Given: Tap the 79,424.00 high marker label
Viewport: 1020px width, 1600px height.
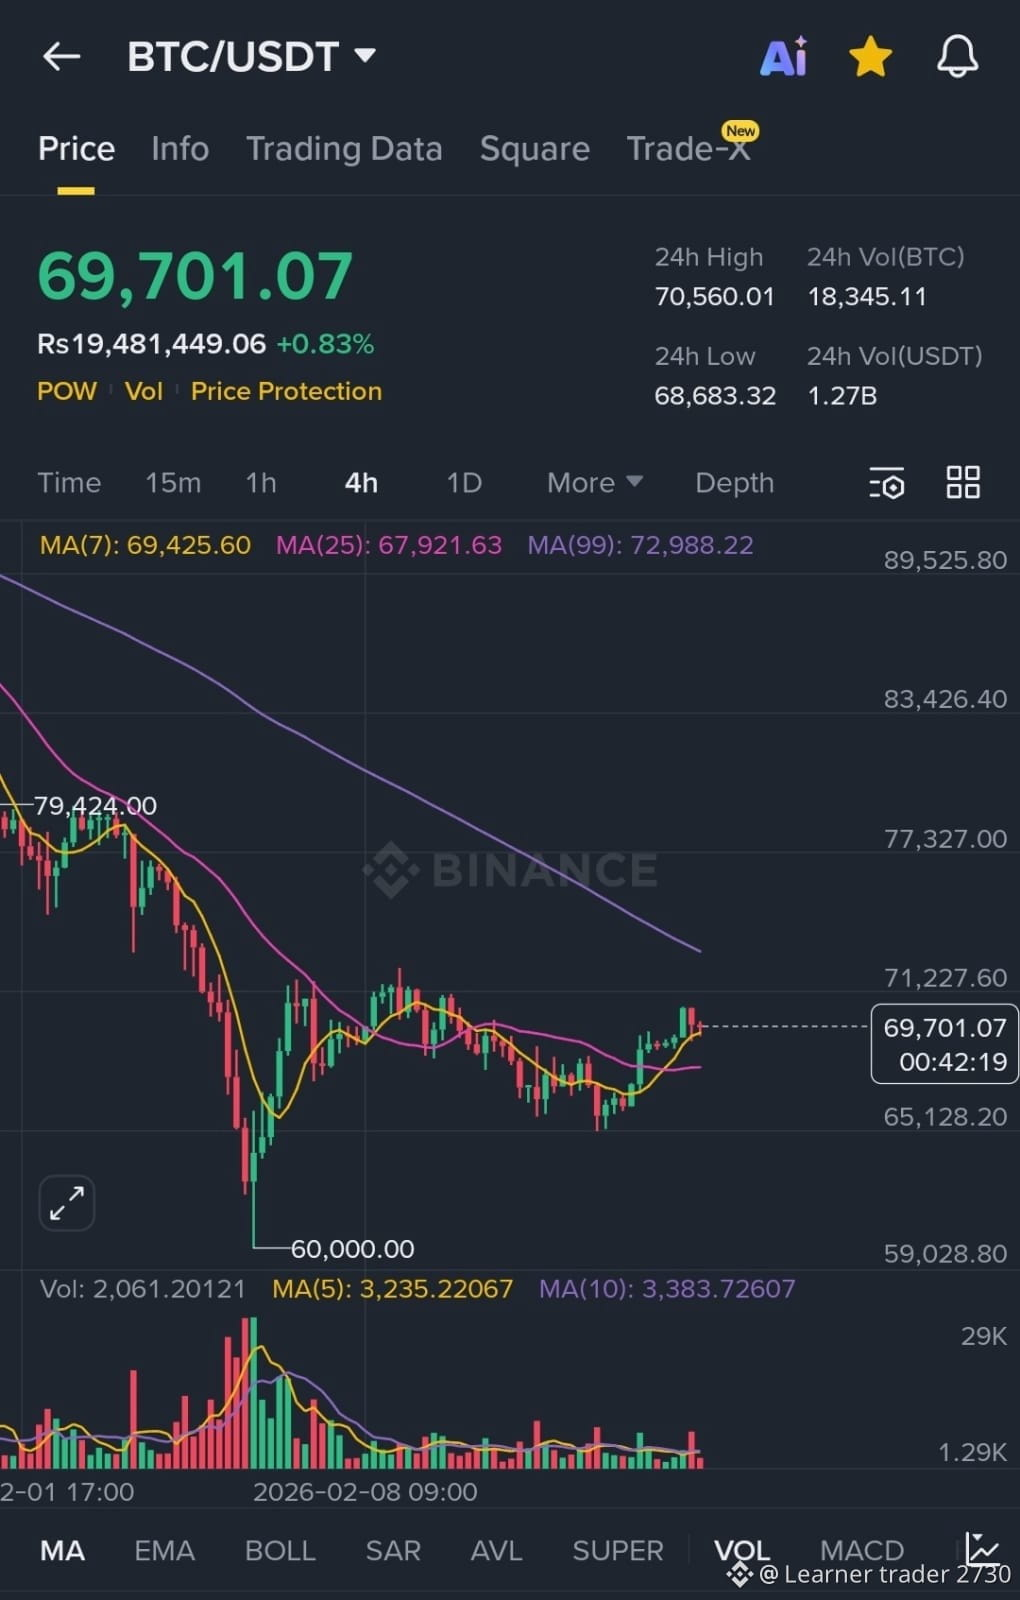Looking at the screenshot, I should pos(95,806).
